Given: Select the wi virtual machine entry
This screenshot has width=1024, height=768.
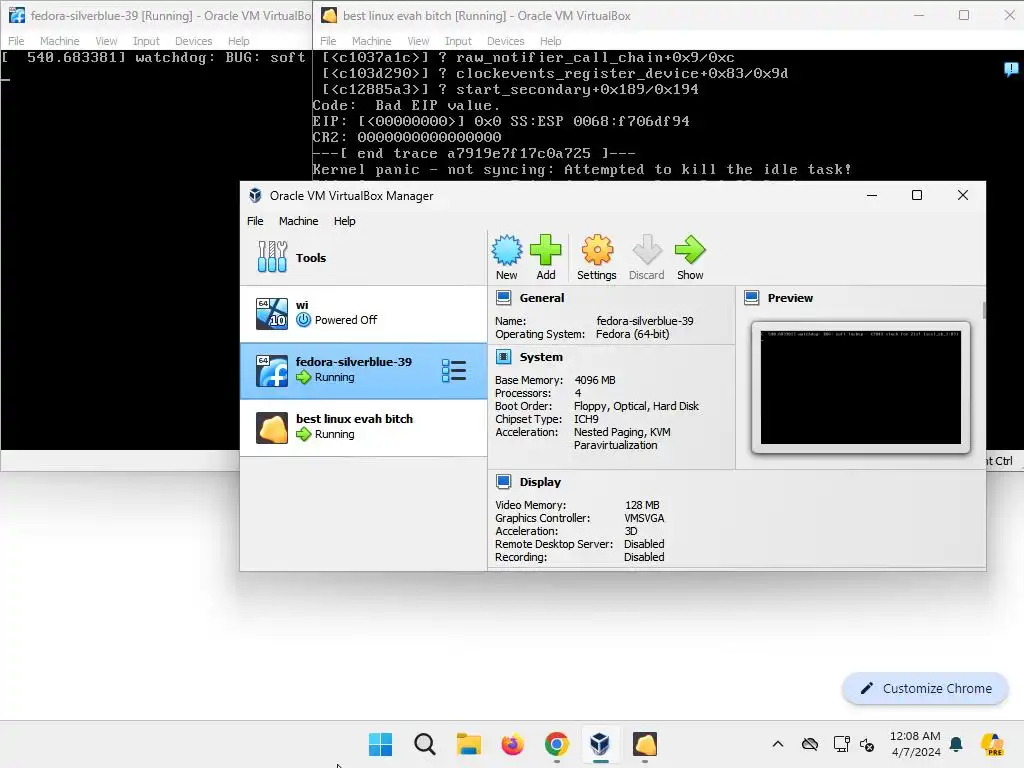Looking at the screenshot, I should coord(363,313).
